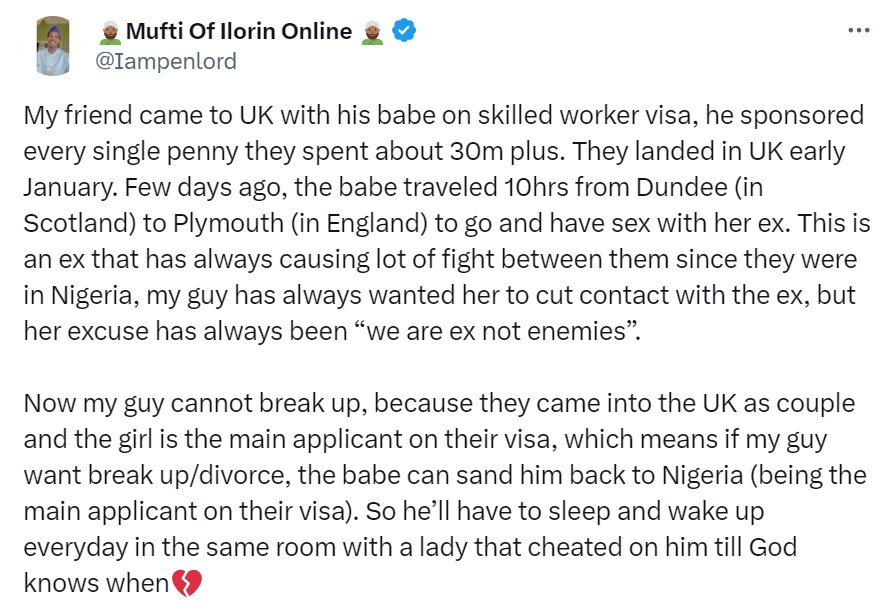Click the @Iampenlord handle

[165, 61]
